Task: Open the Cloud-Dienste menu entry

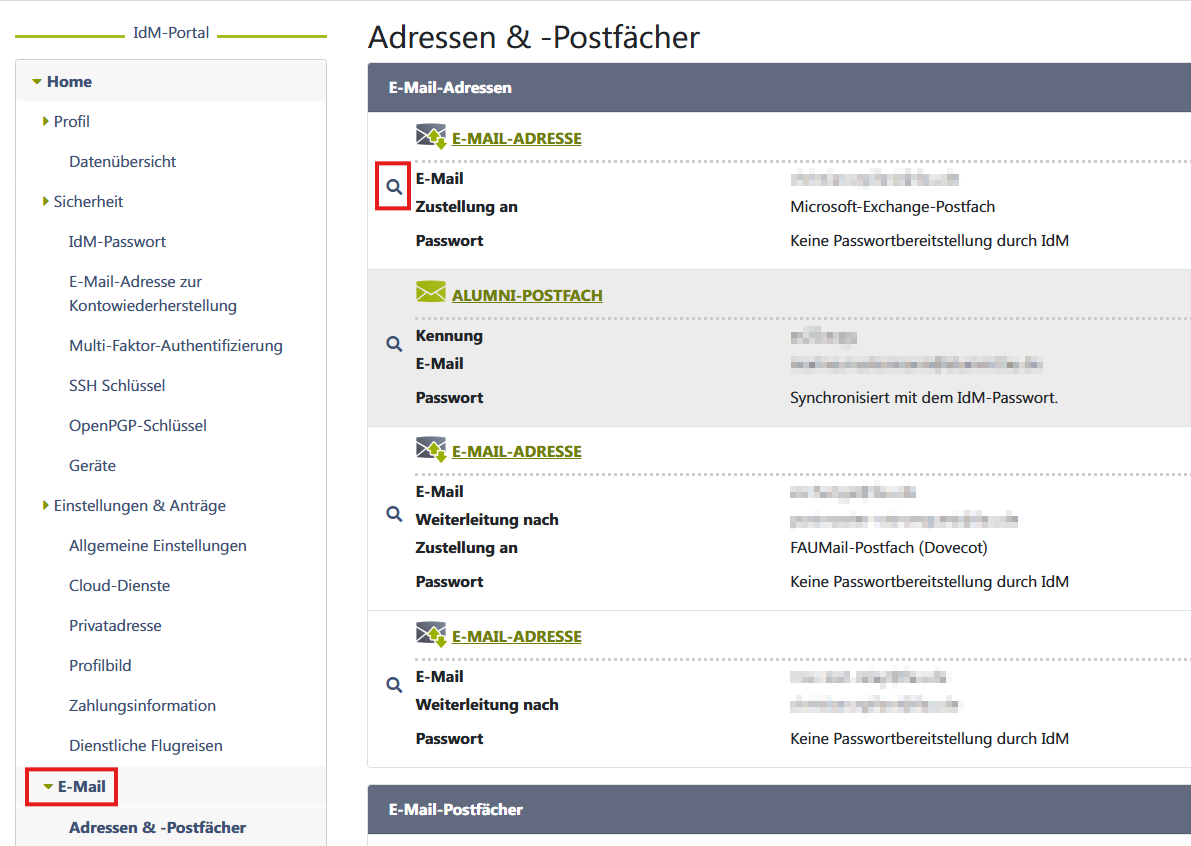Action: pos(119,586)
